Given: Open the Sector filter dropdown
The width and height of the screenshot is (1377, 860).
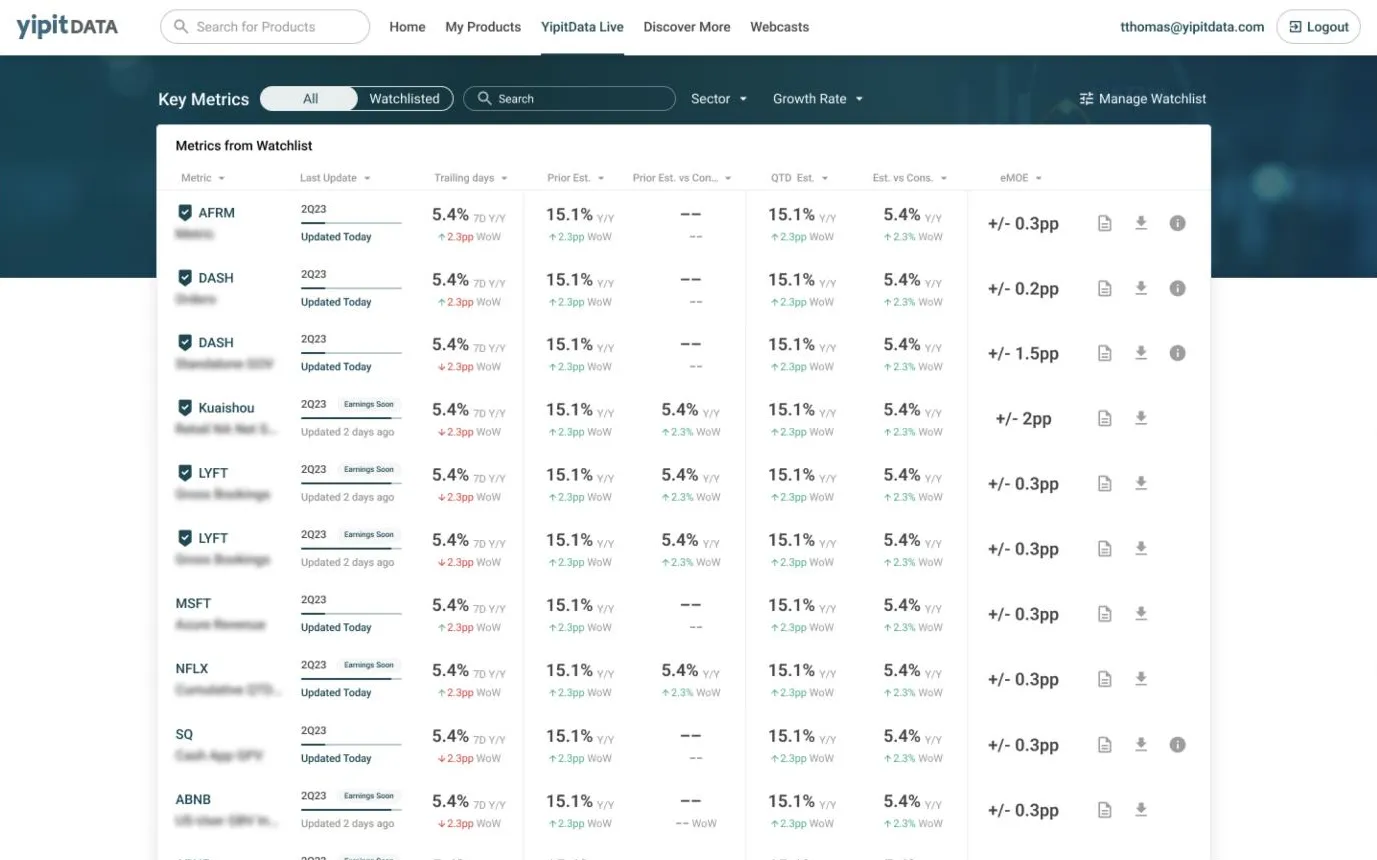Looking at the screenshot, I should point(719,99).
